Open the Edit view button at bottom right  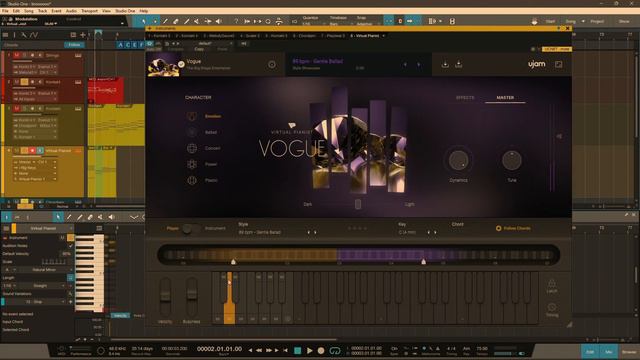(x=590, y=352)
